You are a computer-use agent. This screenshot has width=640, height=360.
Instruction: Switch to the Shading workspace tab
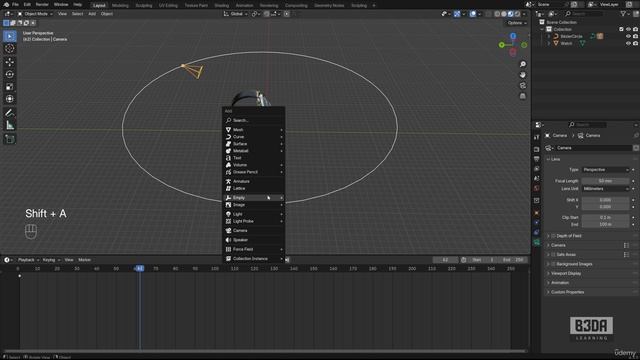222,5
